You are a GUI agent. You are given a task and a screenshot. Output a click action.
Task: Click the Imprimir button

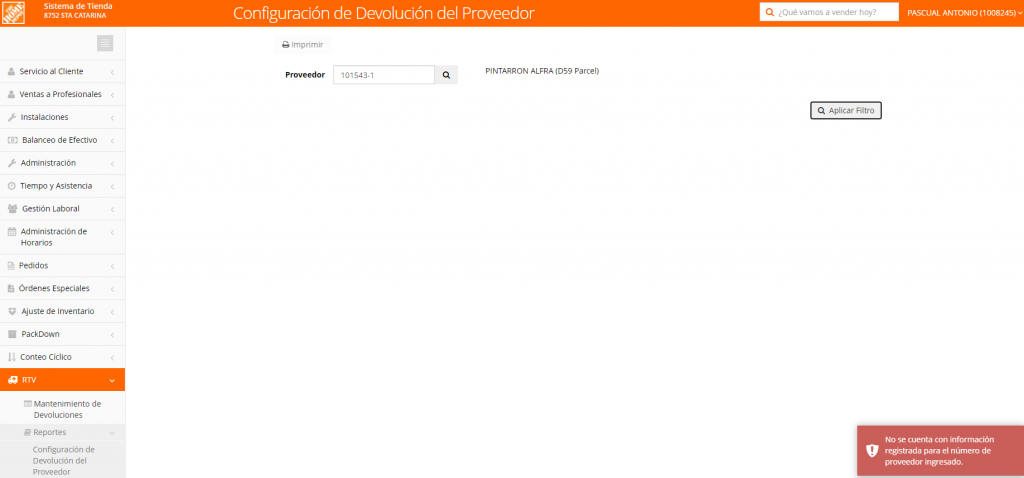click(302, 44)
